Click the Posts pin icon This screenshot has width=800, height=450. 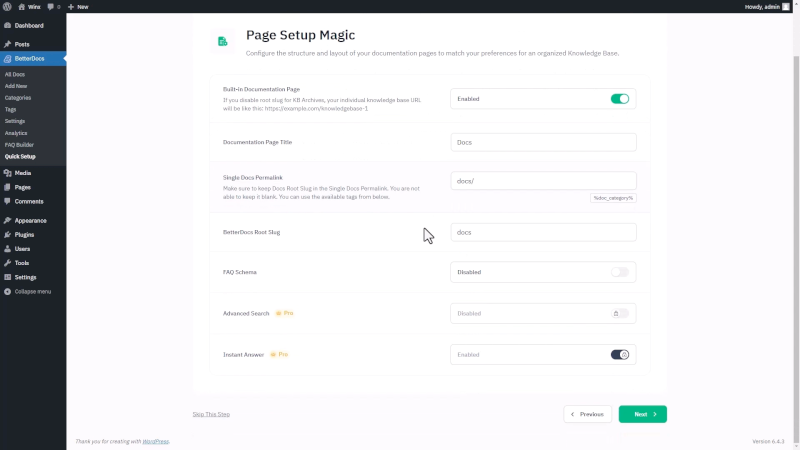(x=8, y=44)
